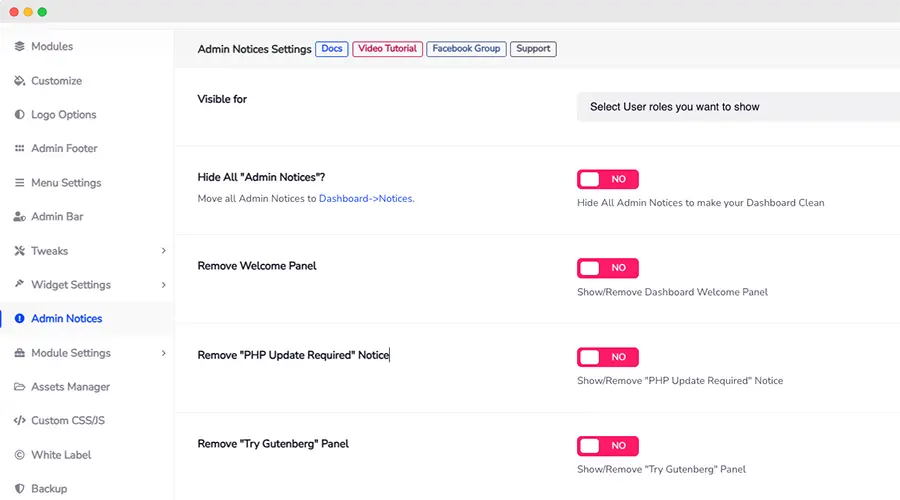Open the White Label menu item
Viewport: 900px width, 500px height.
pos(60,455)
